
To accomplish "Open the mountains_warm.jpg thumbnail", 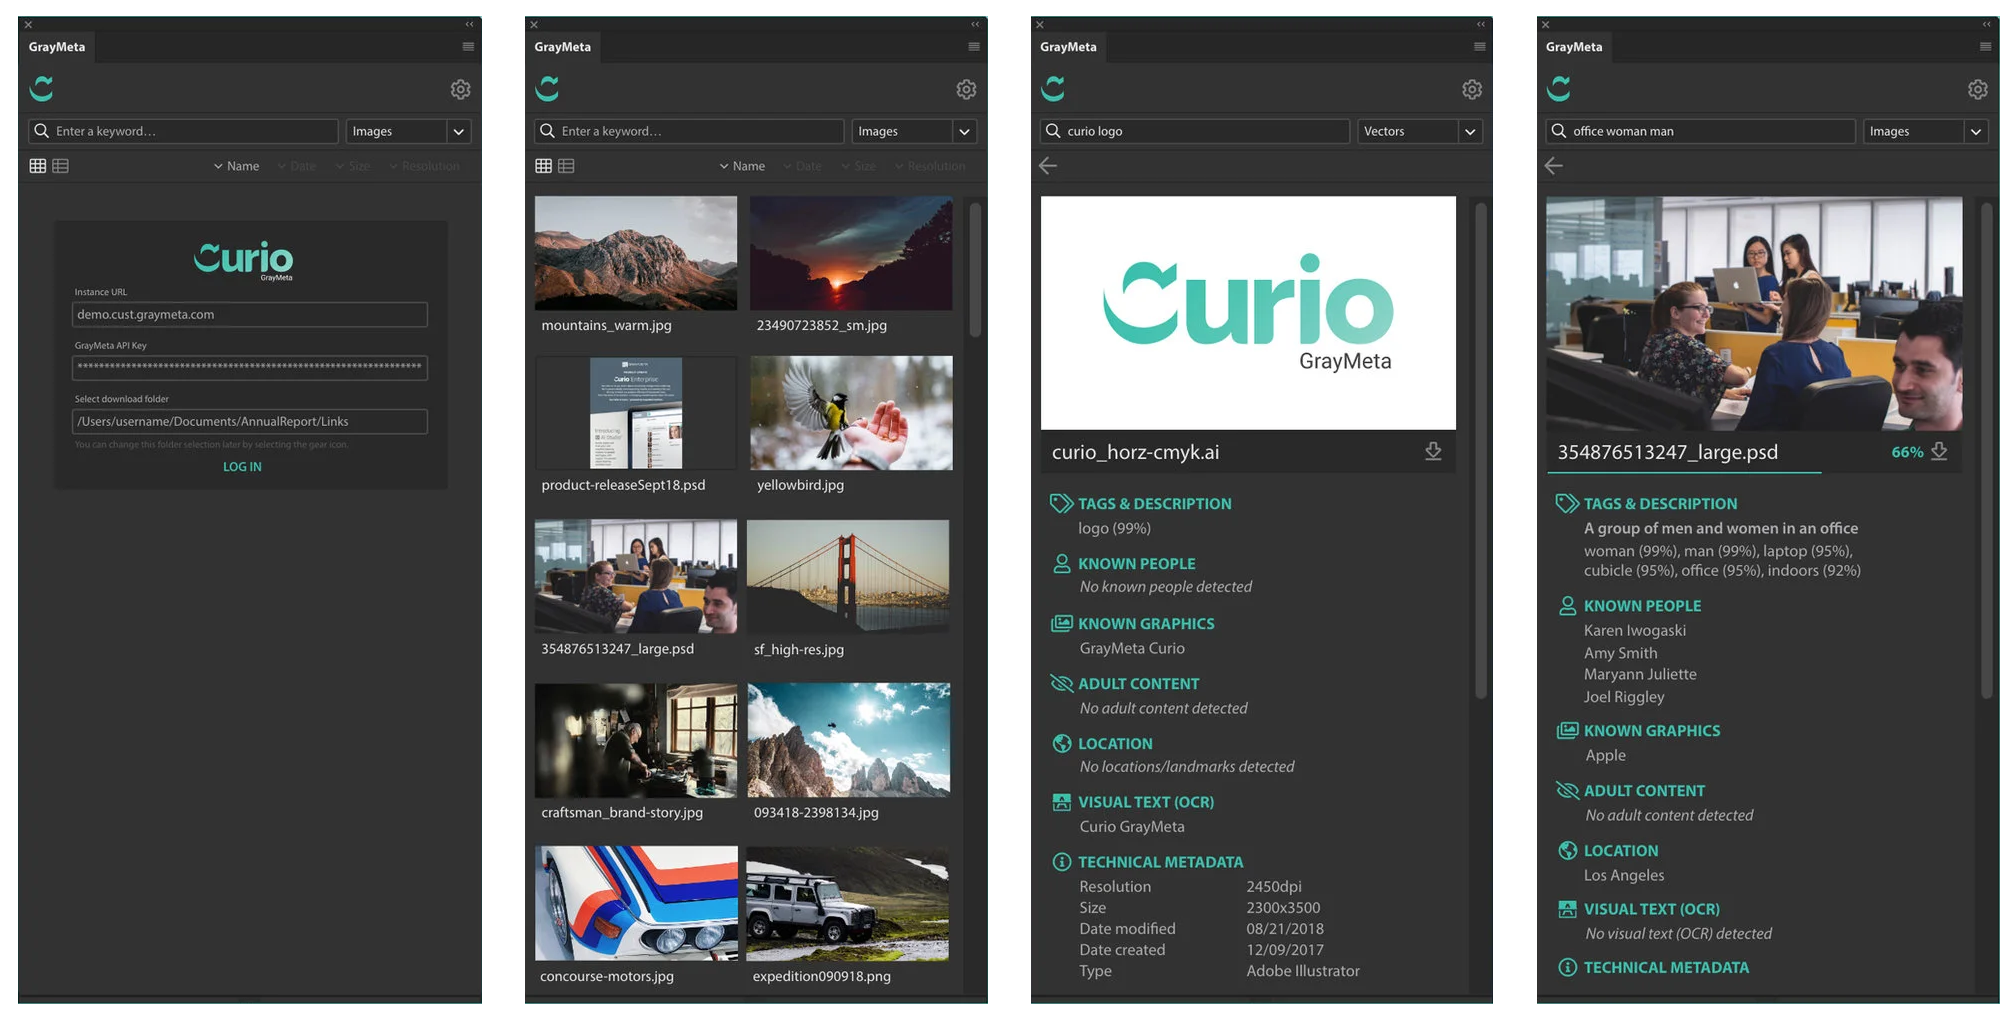I will (x=636, y=253).
